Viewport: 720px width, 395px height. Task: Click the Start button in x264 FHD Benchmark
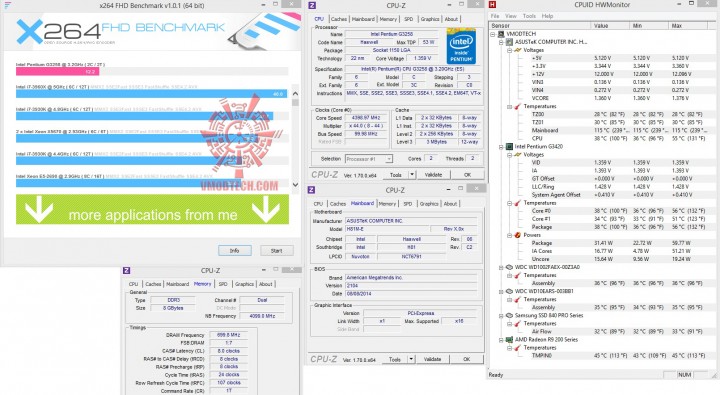point(276,251)
